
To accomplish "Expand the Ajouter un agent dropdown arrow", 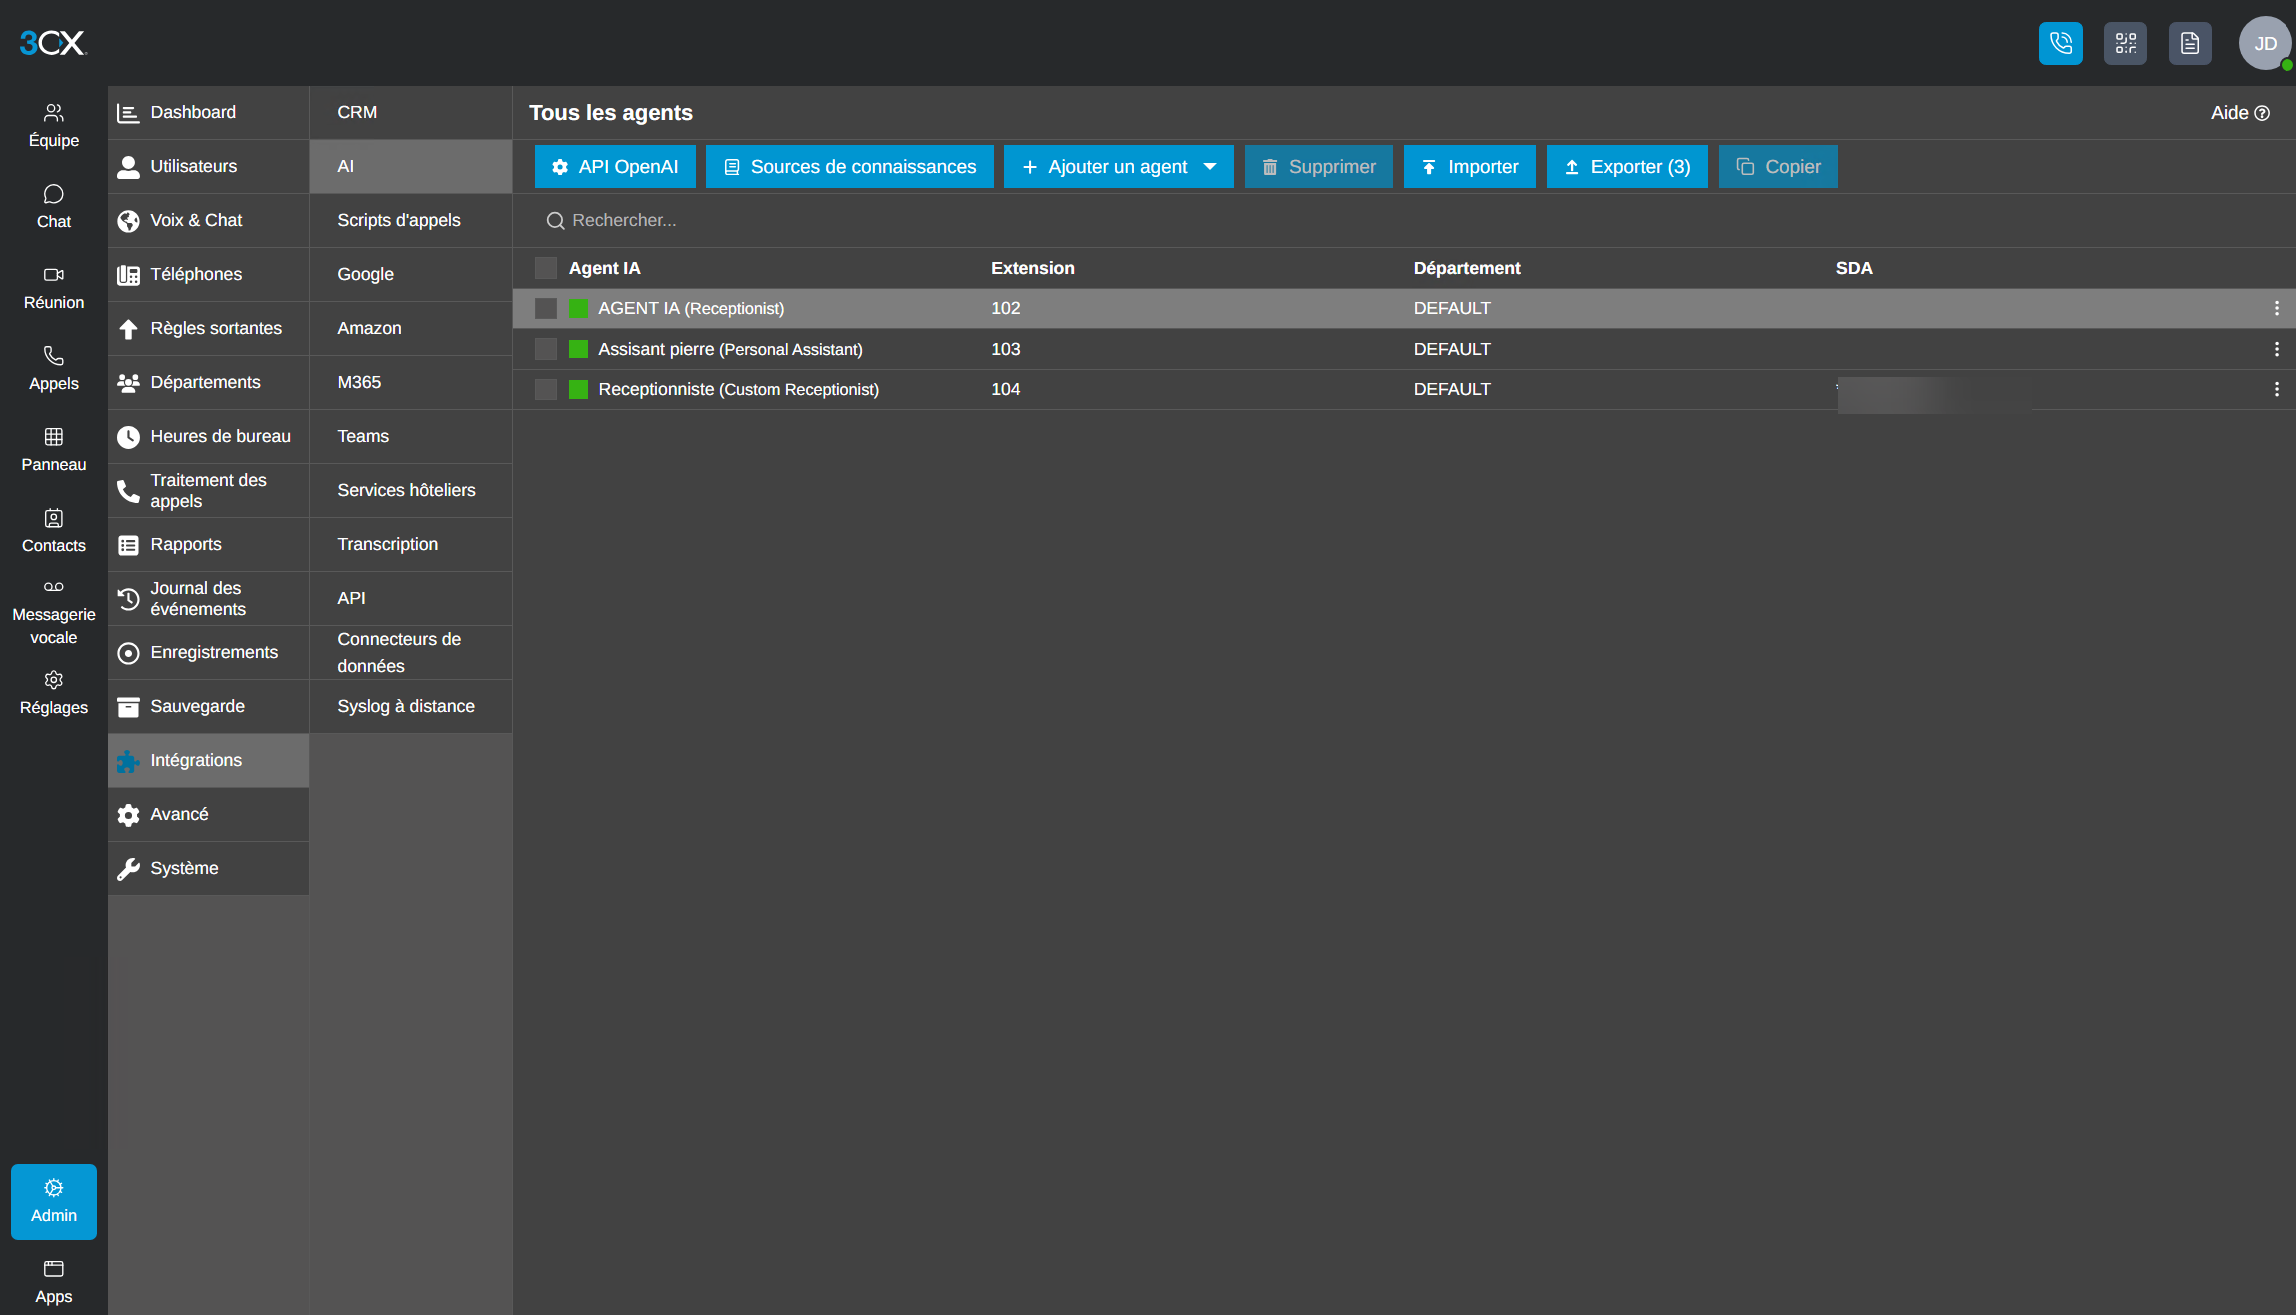I will pyautogui.click(x=1210, y=167).
